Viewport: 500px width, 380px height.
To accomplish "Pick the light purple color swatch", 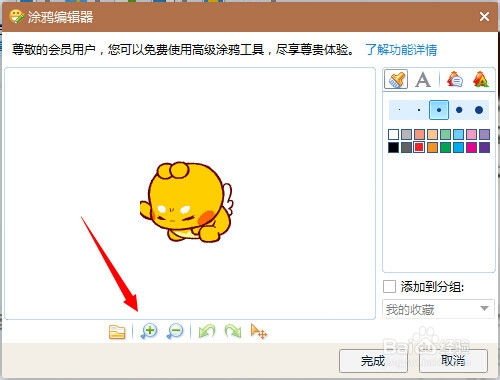I will [484, 135].
